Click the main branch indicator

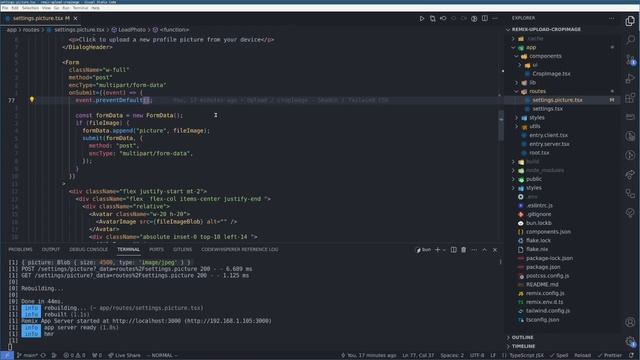click(28, 356)
